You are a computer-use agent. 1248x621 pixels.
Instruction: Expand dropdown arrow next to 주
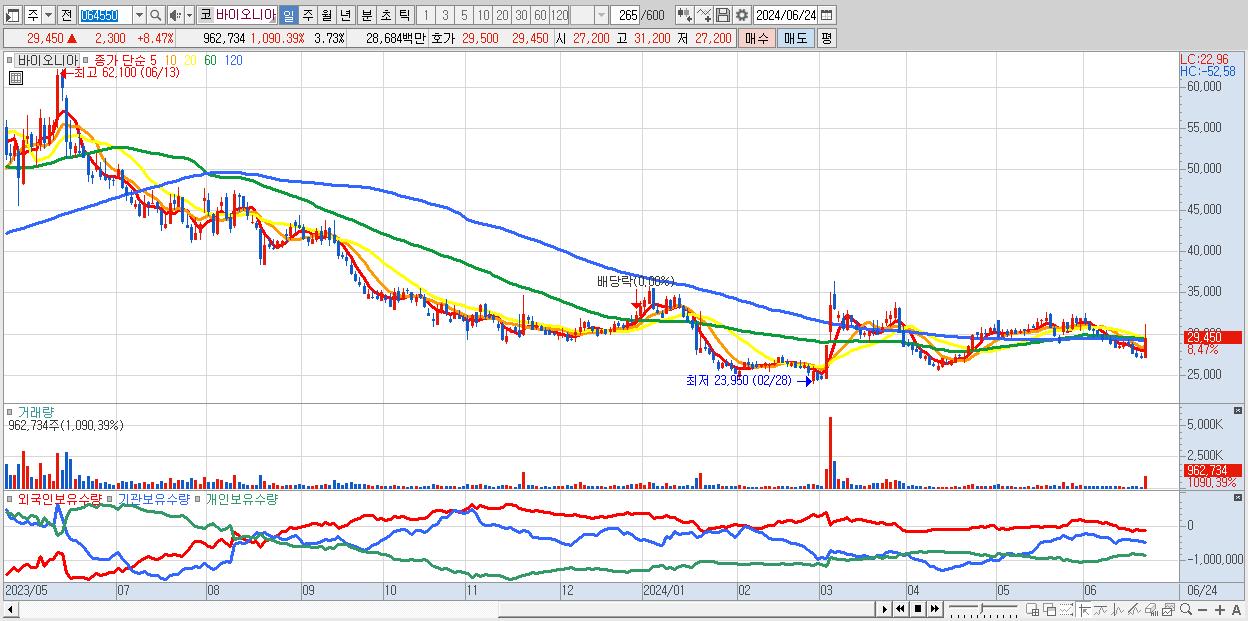click(48, 16)
